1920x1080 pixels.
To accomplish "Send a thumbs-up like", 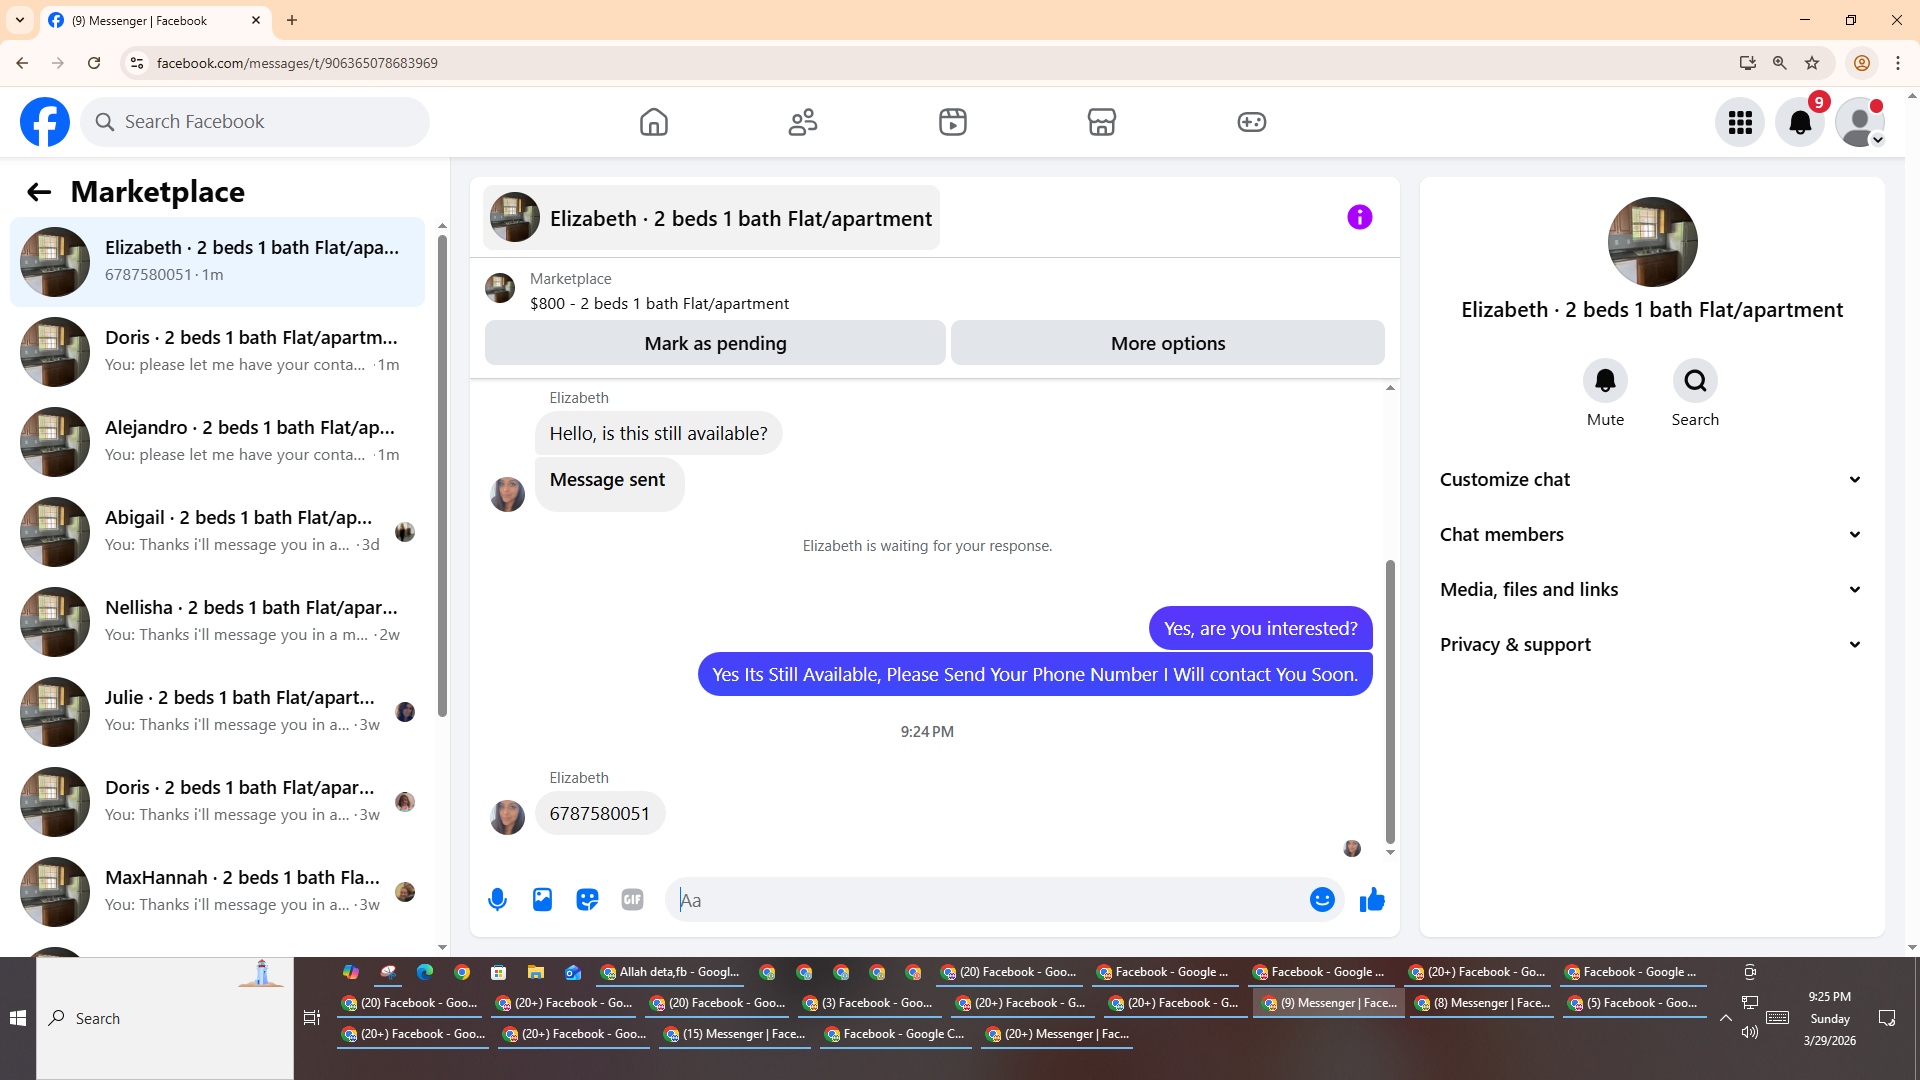I will pyautogui.click(x=1372, y=900).
